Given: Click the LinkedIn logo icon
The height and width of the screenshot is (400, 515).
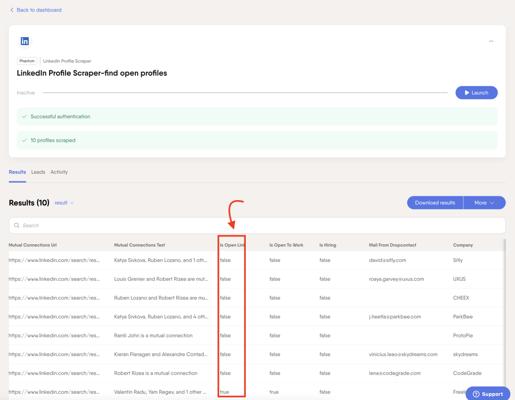Looking at the screenshot, I should point(25,41).
